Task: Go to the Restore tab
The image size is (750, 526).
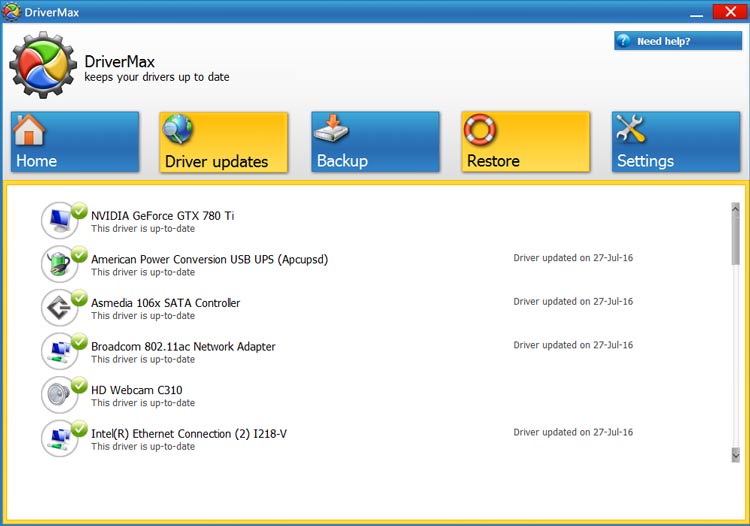Action: pos(526,142)
